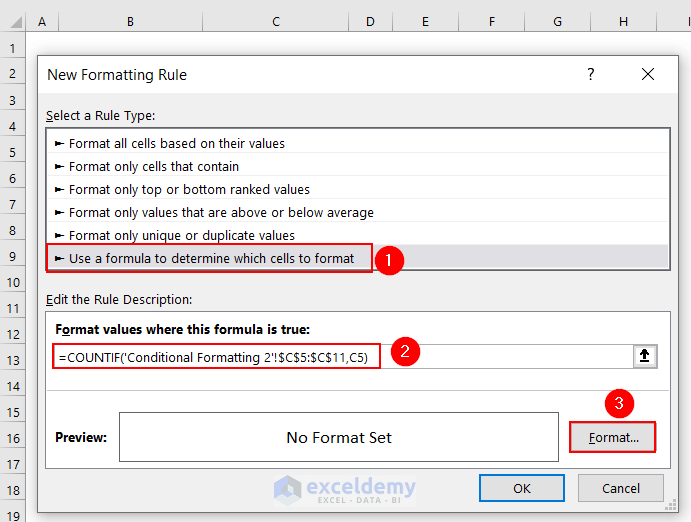Select 'Format only cells that contain' rule
Image resolution: width=691 pixels, height=522 pixels.
pyautogui.click(x=153, y=166)
